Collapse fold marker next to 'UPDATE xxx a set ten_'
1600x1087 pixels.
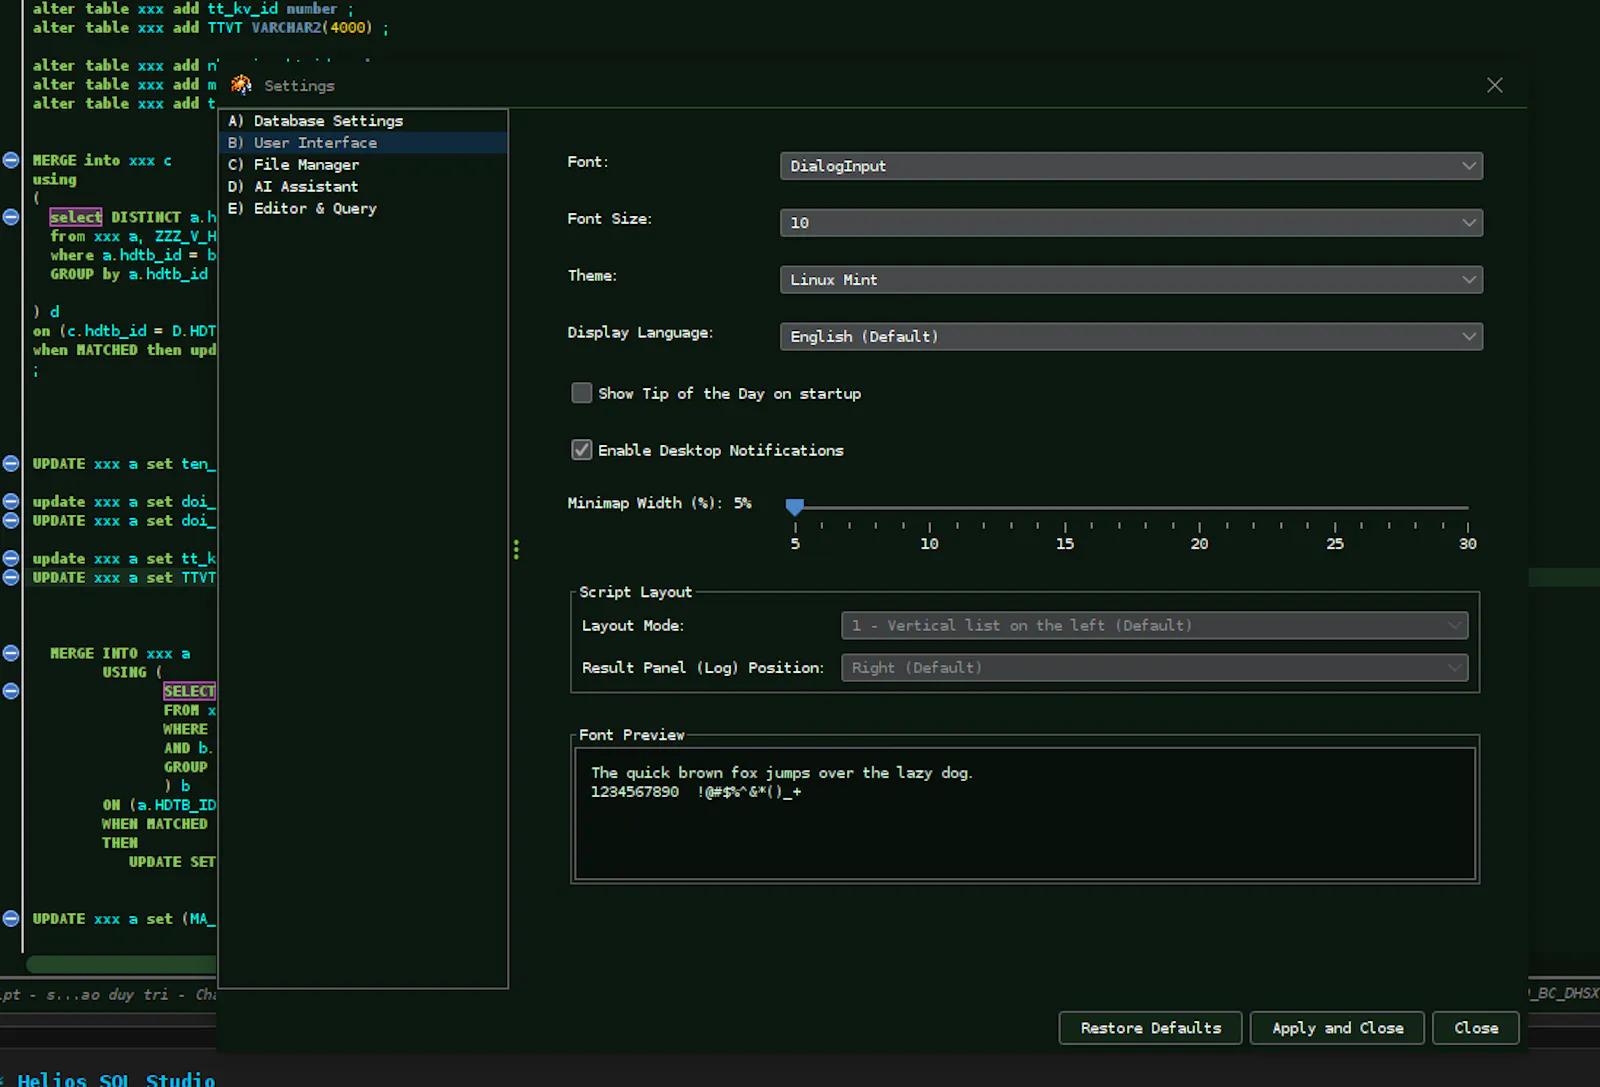click(11, 464)
